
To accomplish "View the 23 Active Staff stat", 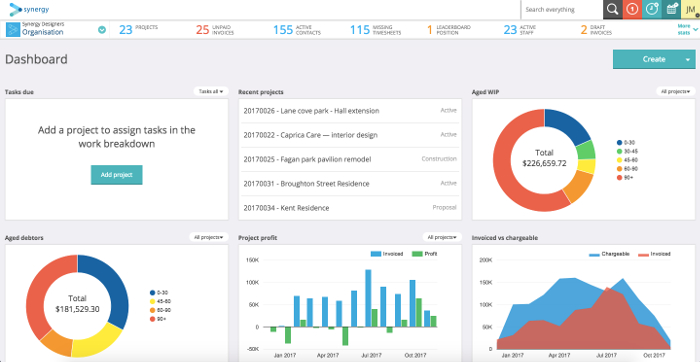I will click(x=520, y=30).
